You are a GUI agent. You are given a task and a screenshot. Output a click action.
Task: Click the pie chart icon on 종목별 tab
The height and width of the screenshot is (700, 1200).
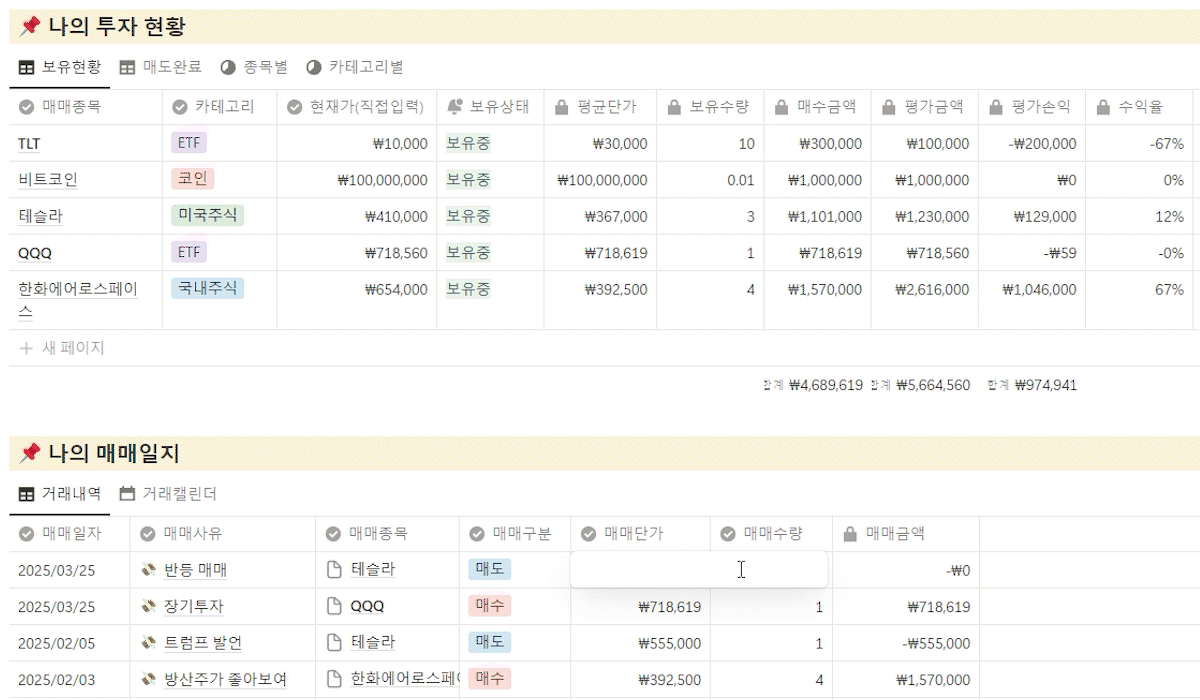[x=228, y=67]
